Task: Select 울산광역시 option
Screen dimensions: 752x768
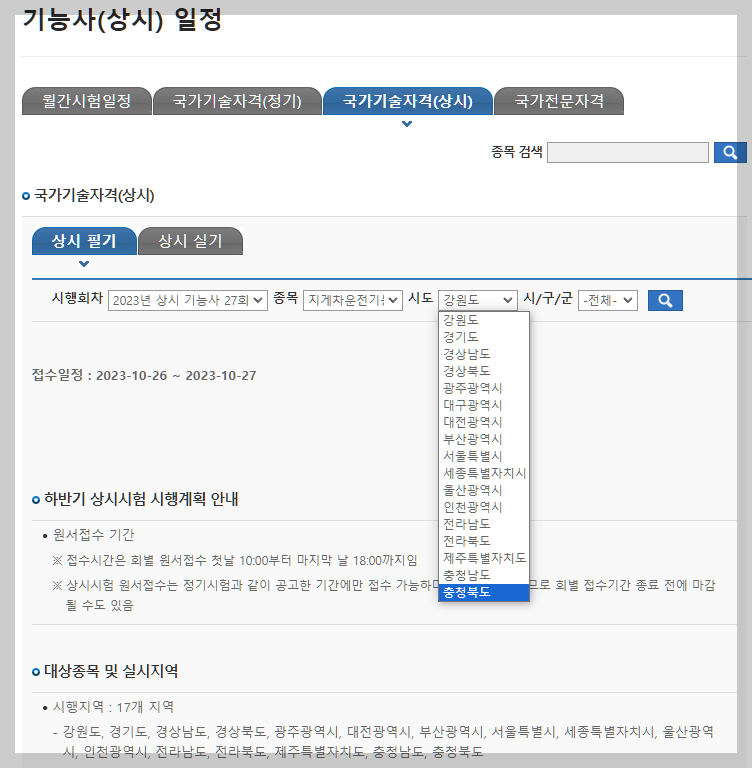Action: (484, 490)
